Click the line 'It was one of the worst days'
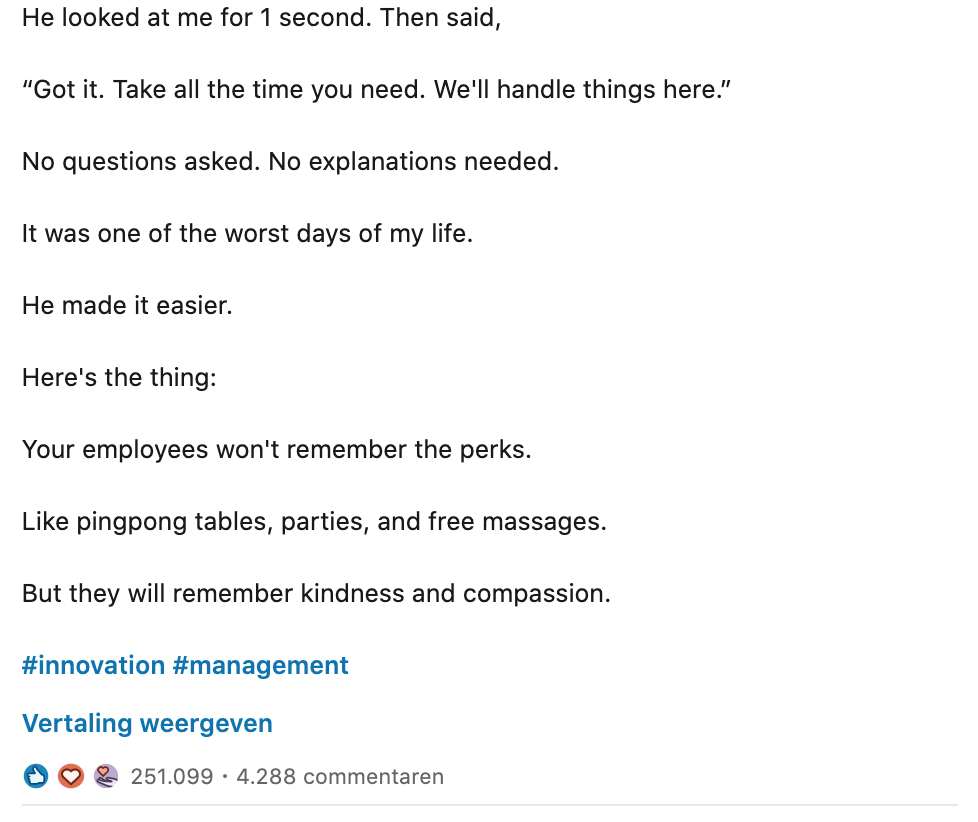Screen dimensions: 978x822 coord(247,234)
